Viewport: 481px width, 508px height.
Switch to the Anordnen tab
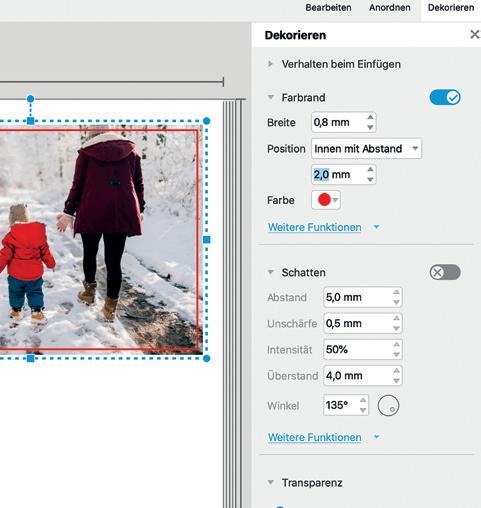[390, 8]
